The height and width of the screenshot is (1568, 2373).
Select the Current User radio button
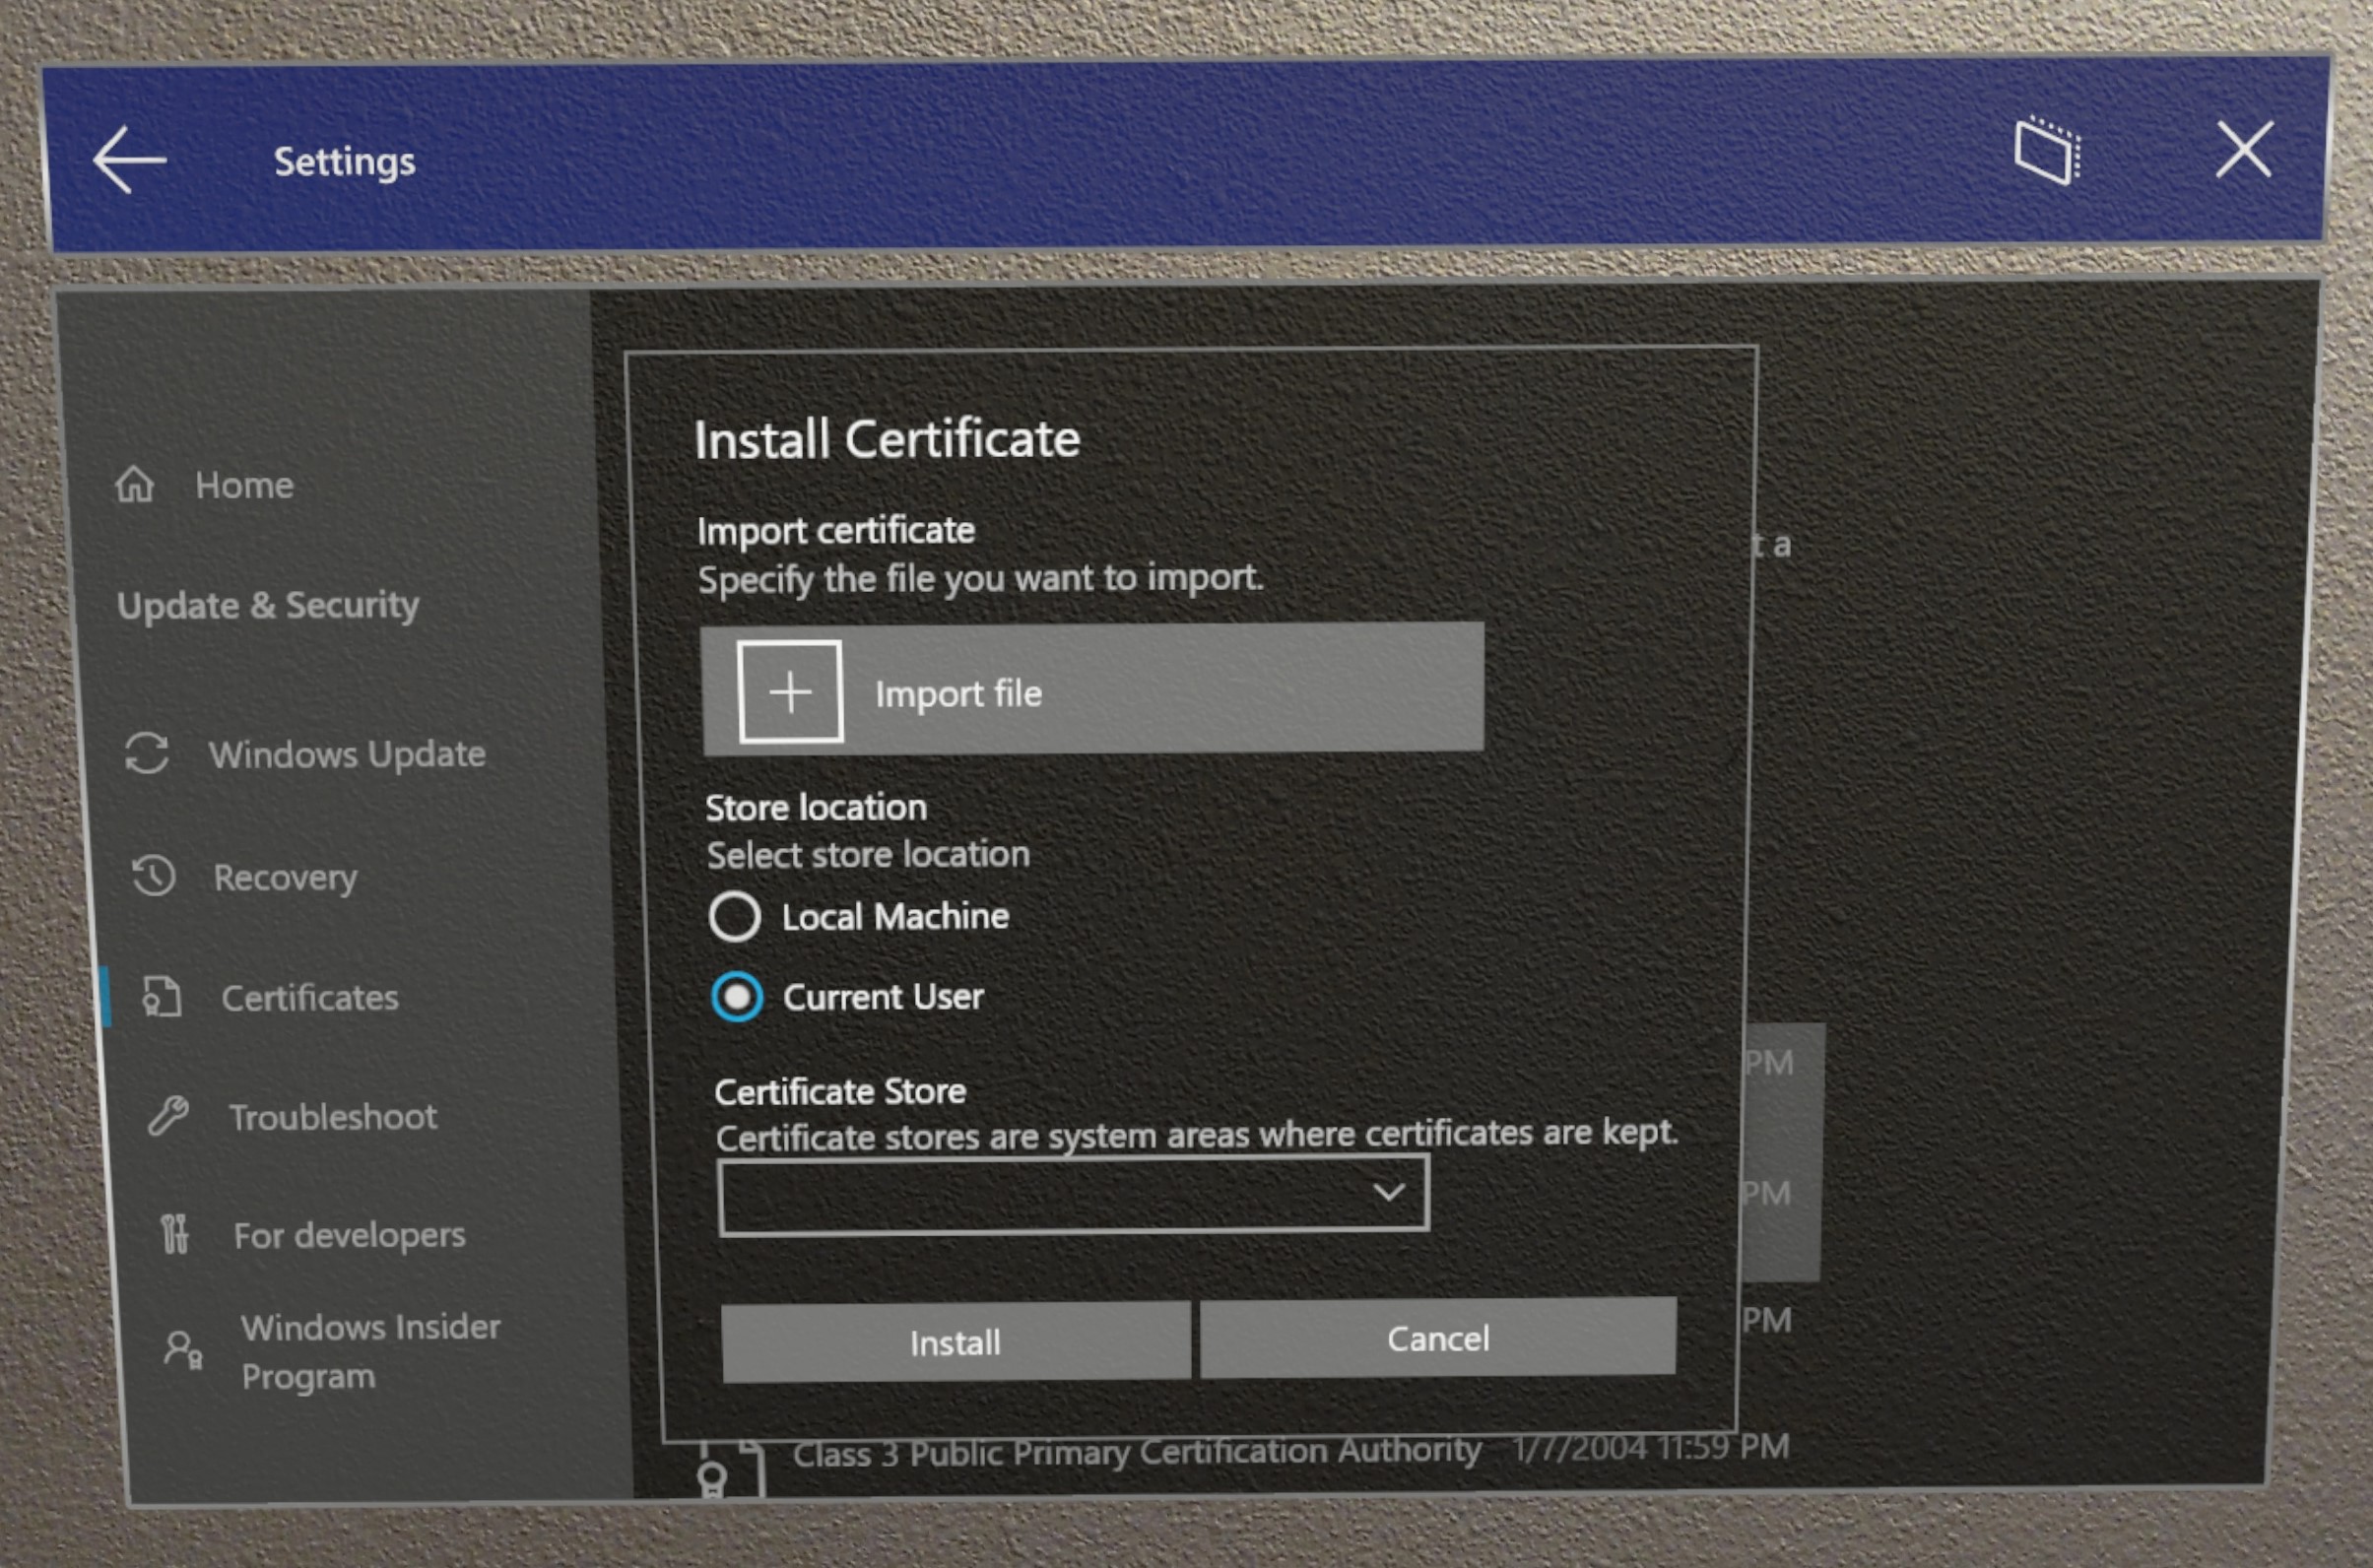point(737,996)
